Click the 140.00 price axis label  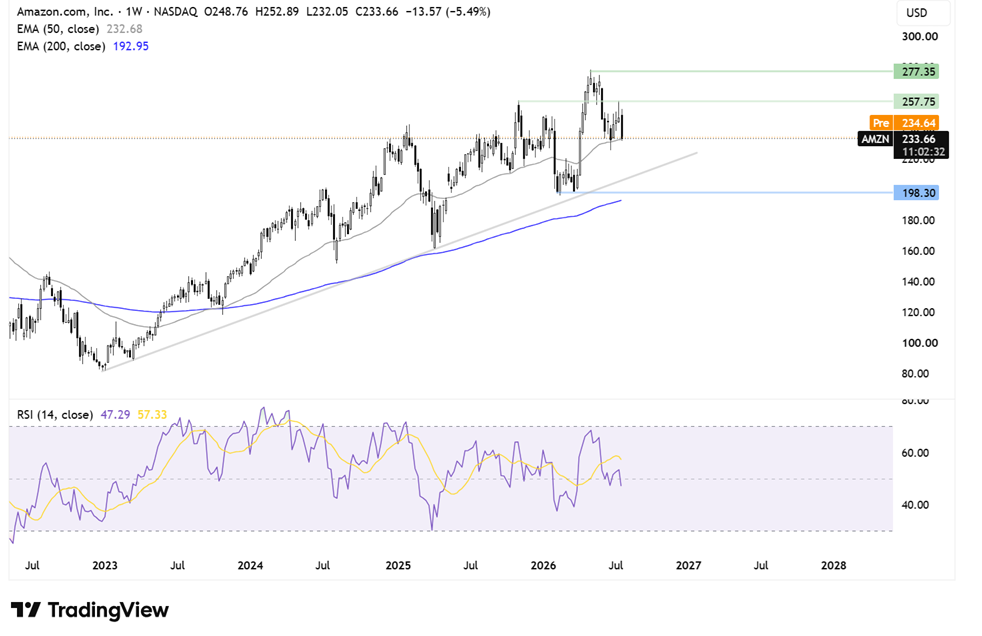[x=918, y=282]
